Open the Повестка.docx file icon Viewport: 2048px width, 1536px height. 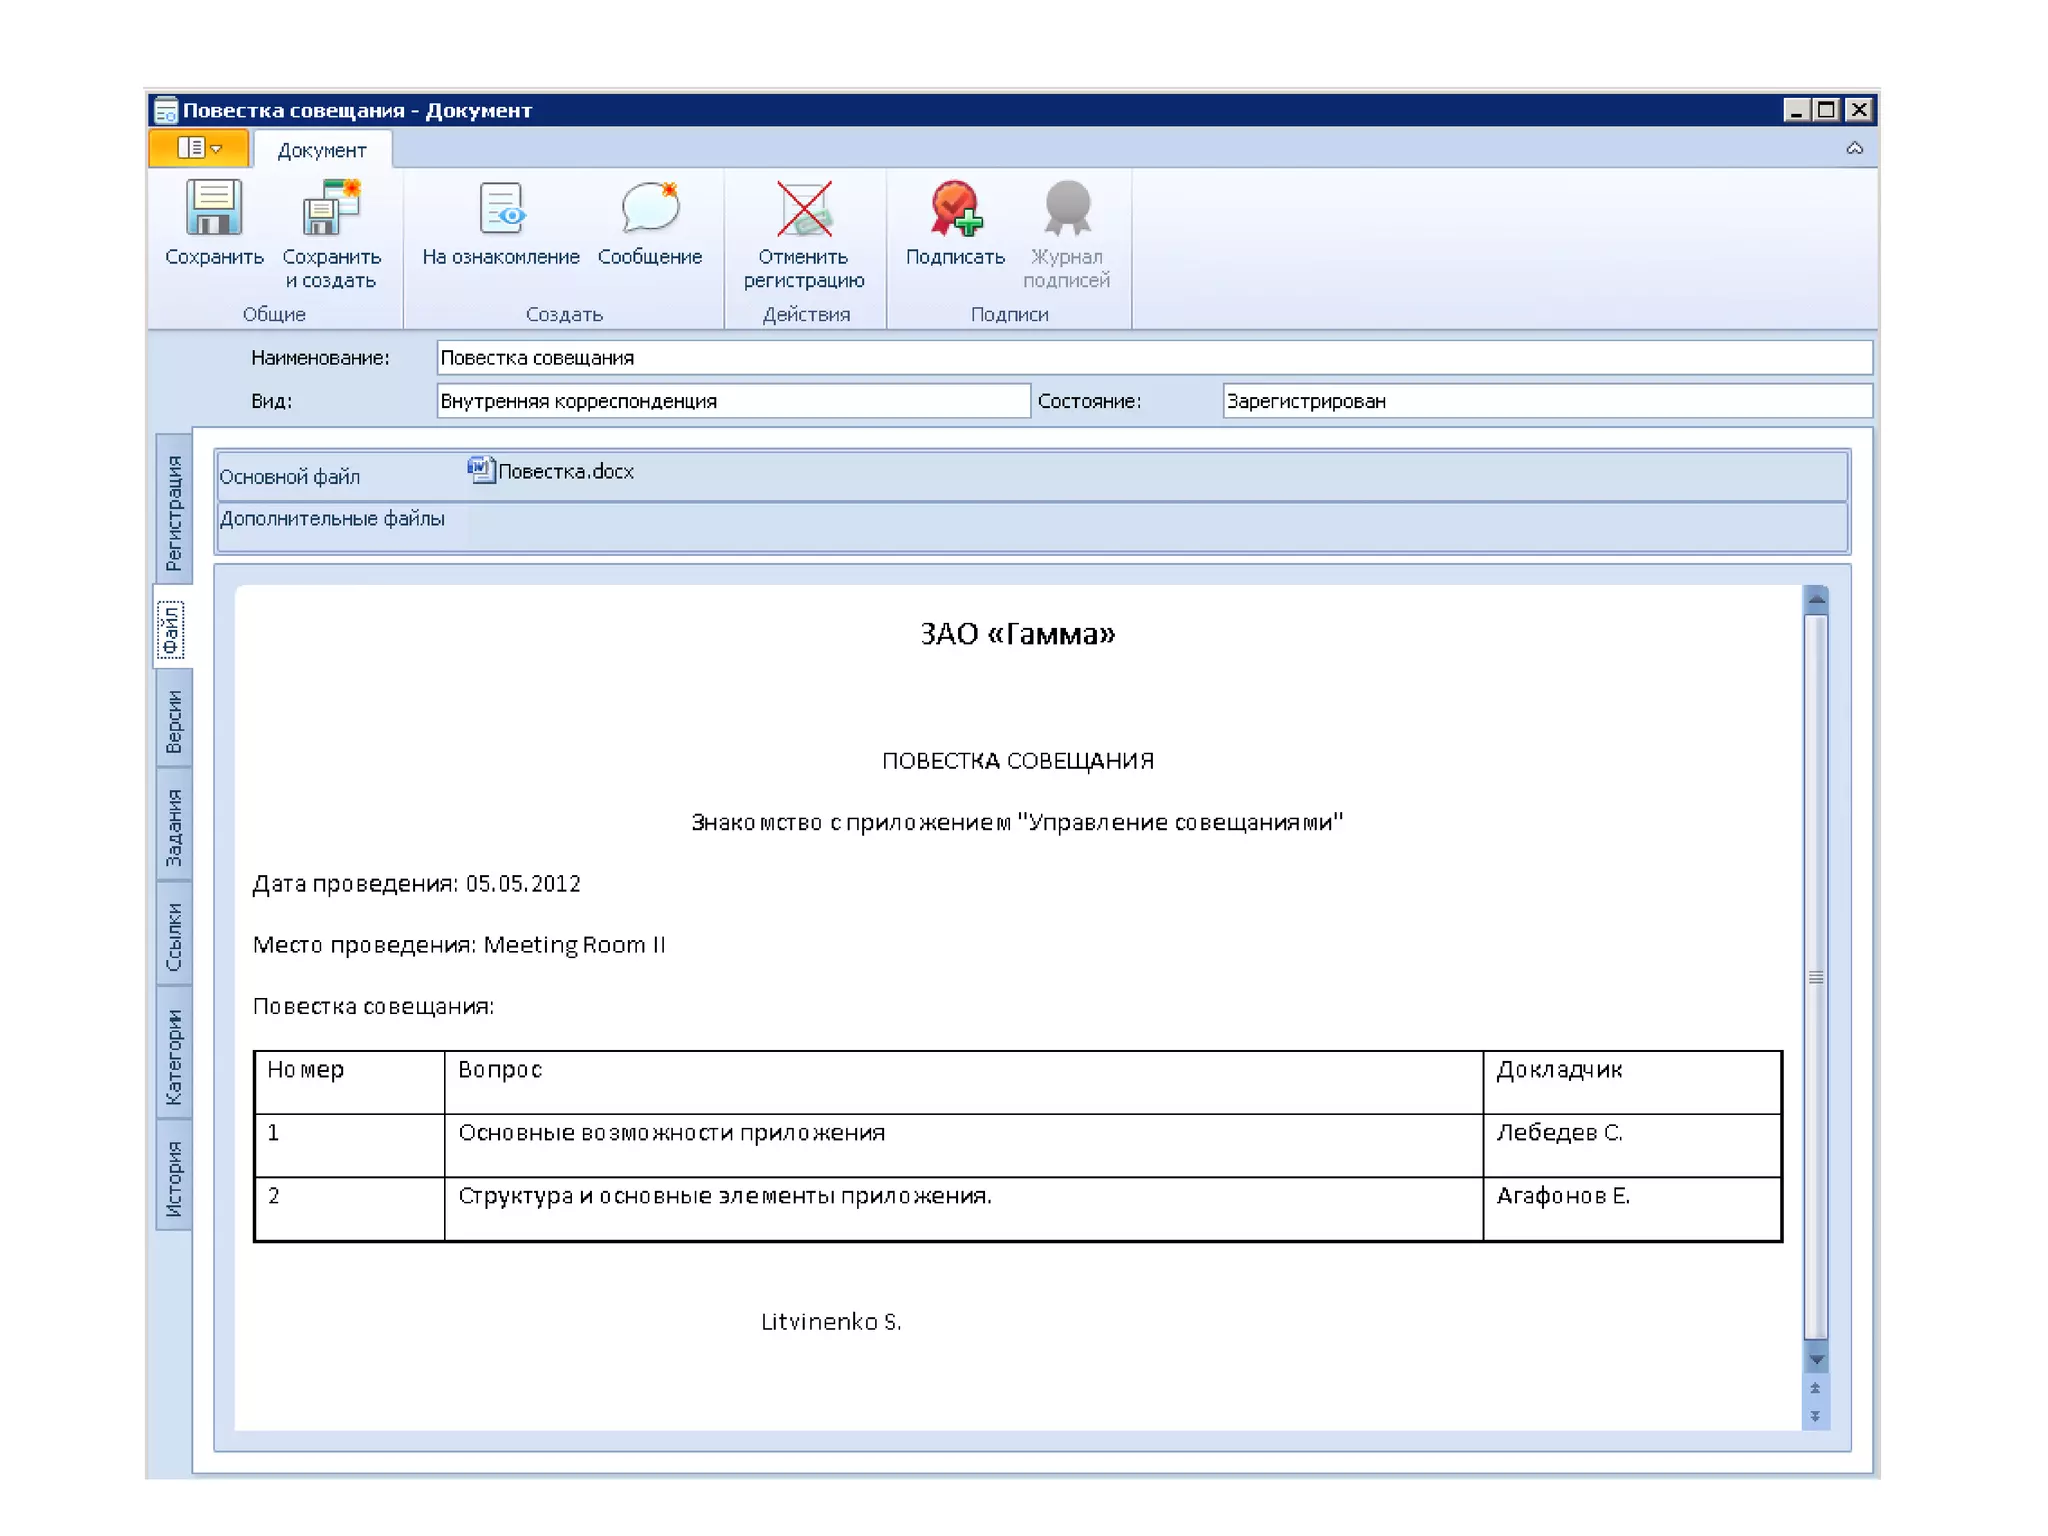[x=481, y=470]
